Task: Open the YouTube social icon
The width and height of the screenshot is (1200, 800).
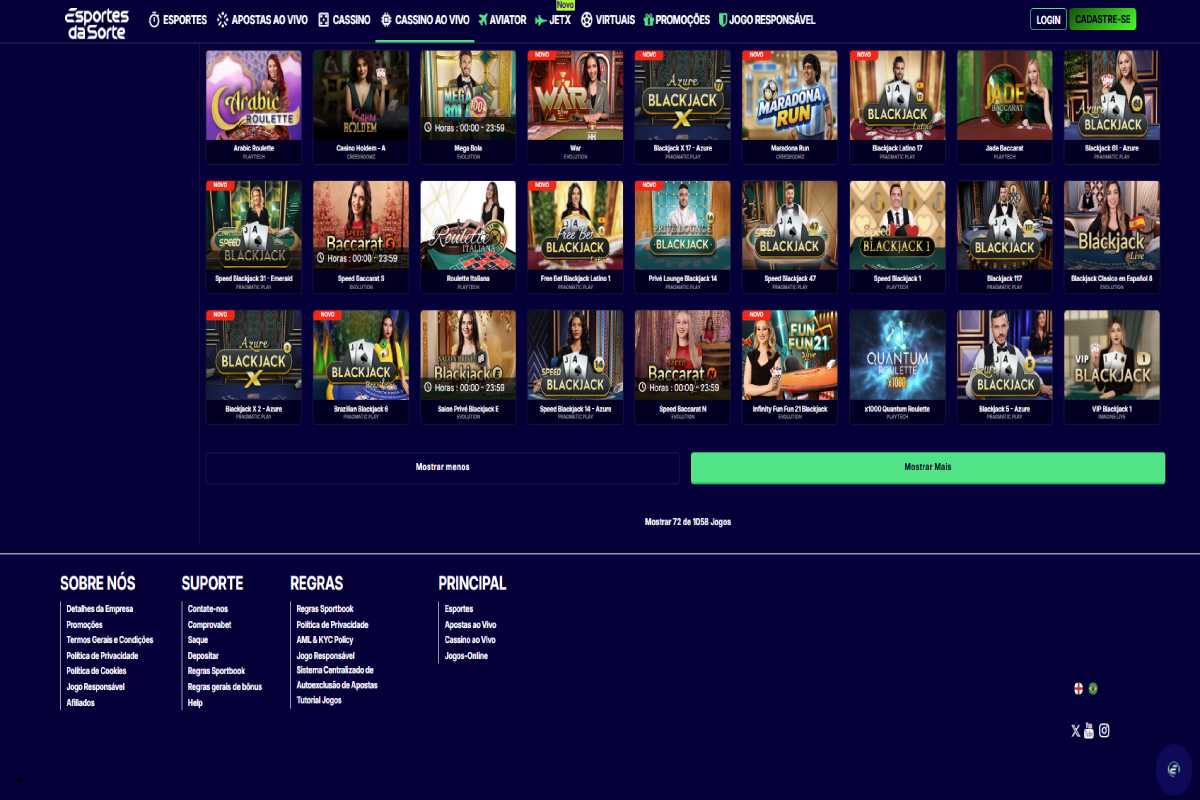Action: click(x=1089, y=731)
